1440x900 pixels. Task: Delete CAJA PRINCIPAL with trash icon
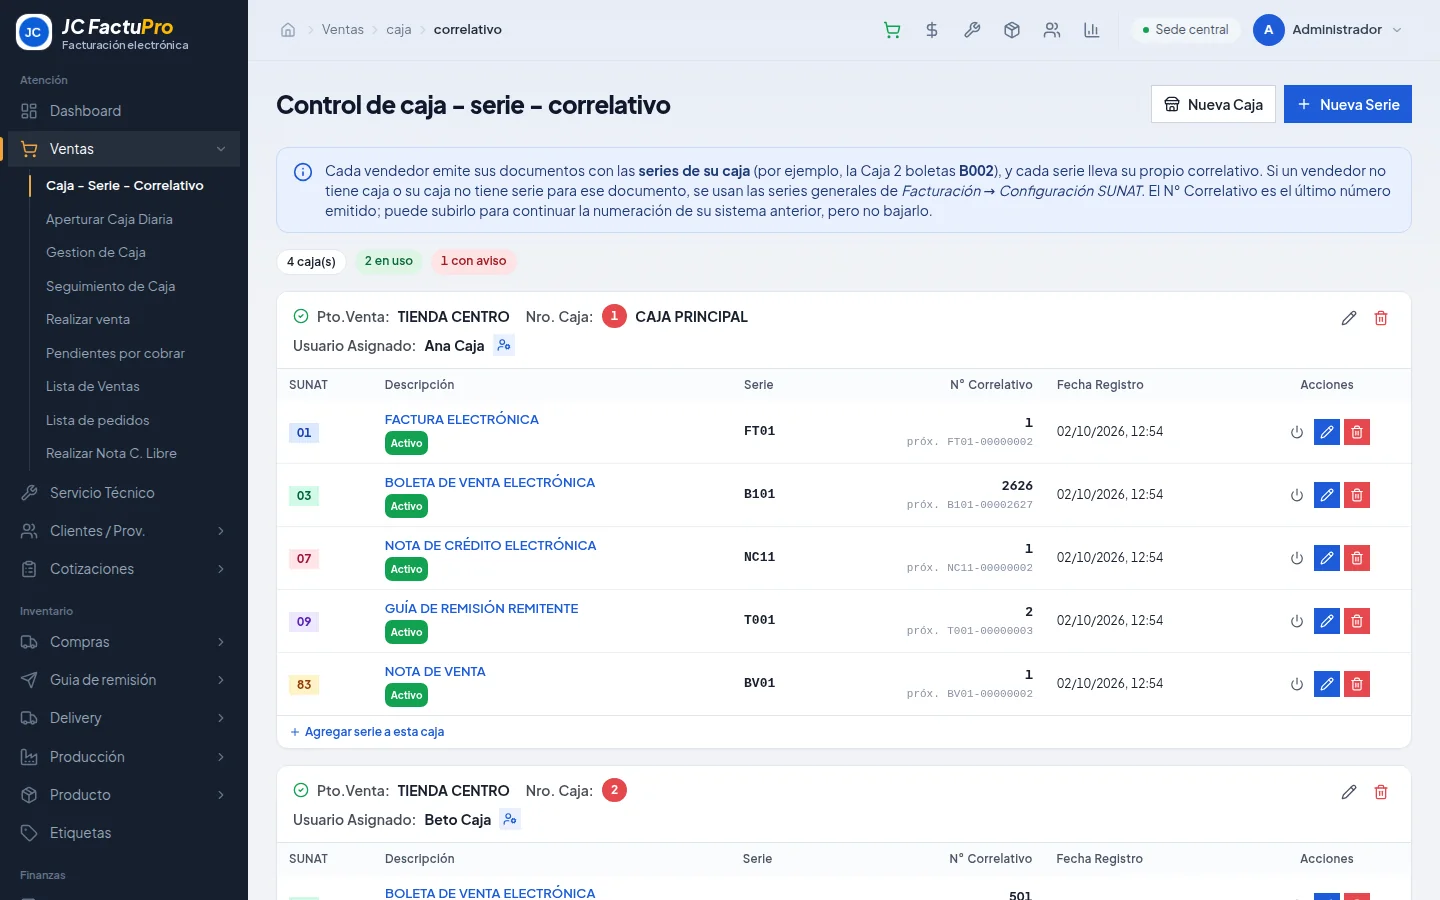click(x=1381, y=318)
